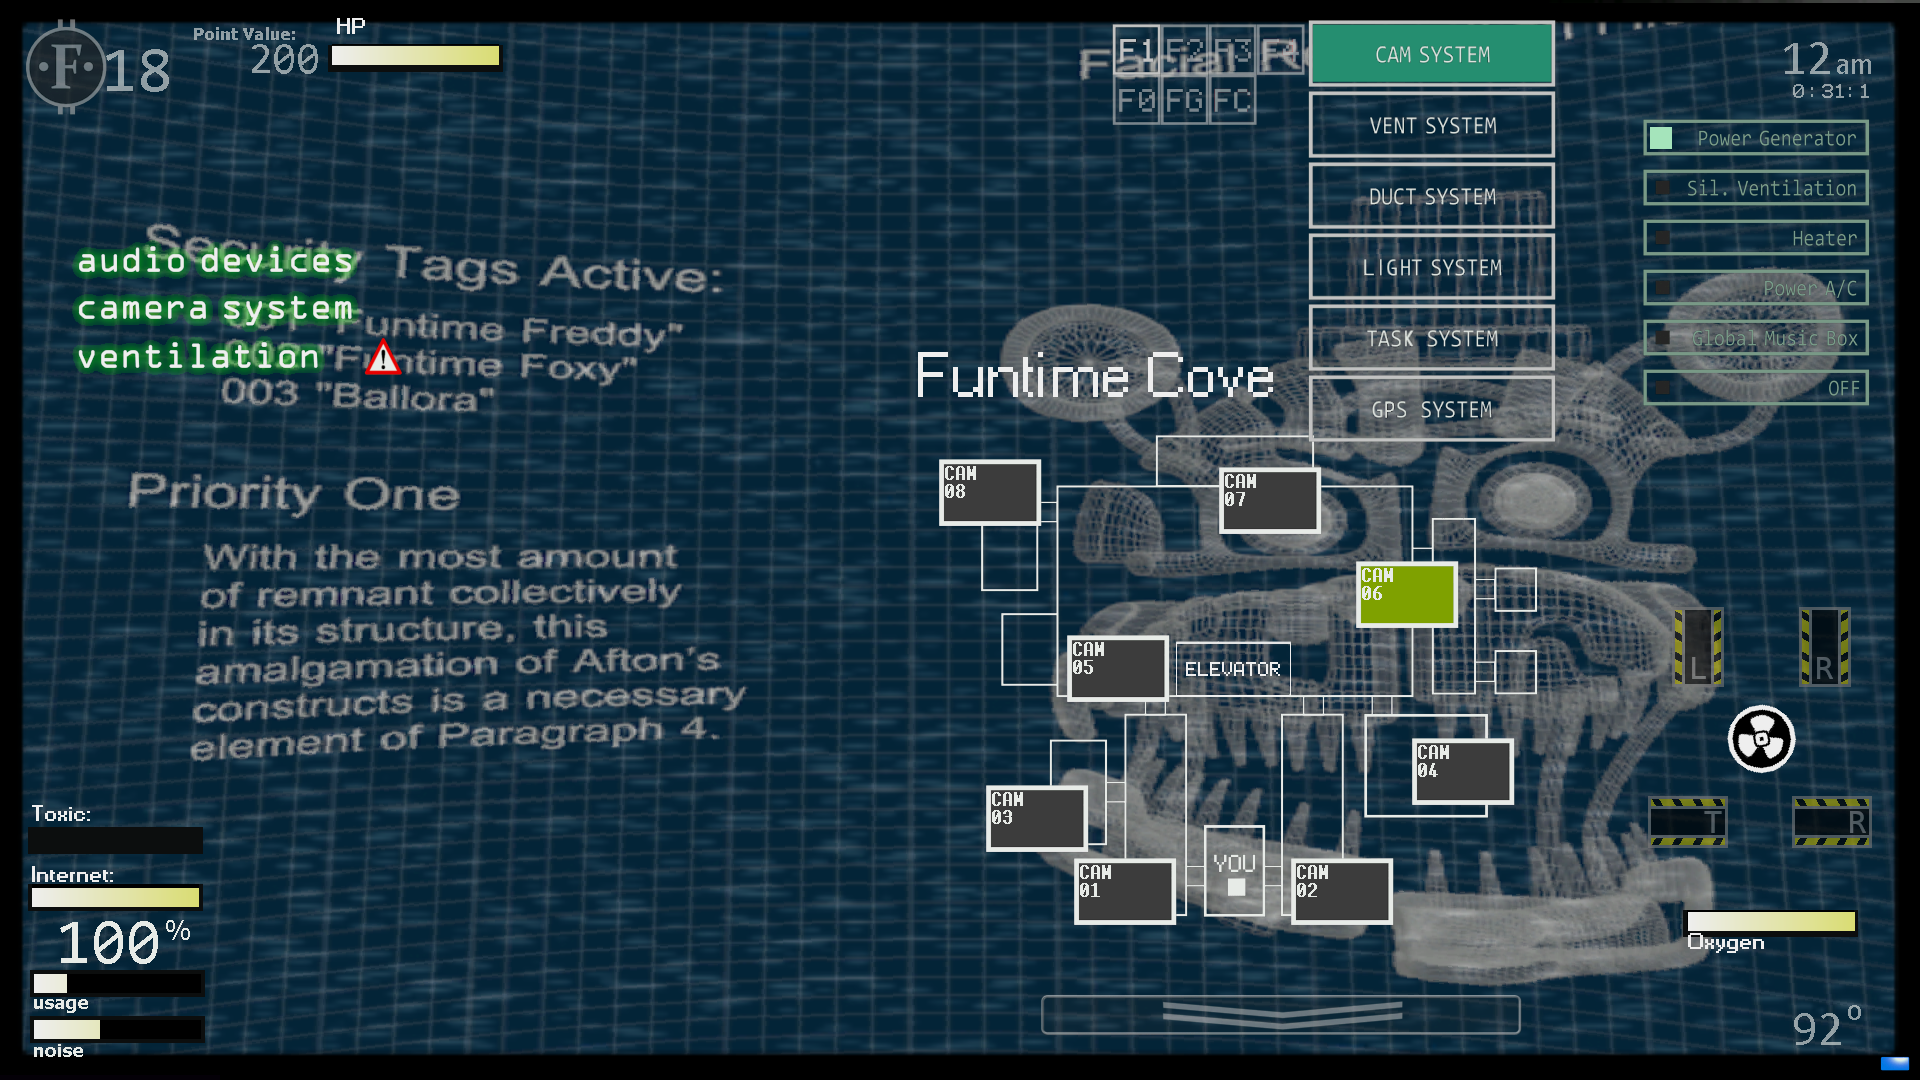Open the CAM SYSTEM panel
Image resolution: width=1920 pixels, height=1080 pixels.
pos(1432,53)
